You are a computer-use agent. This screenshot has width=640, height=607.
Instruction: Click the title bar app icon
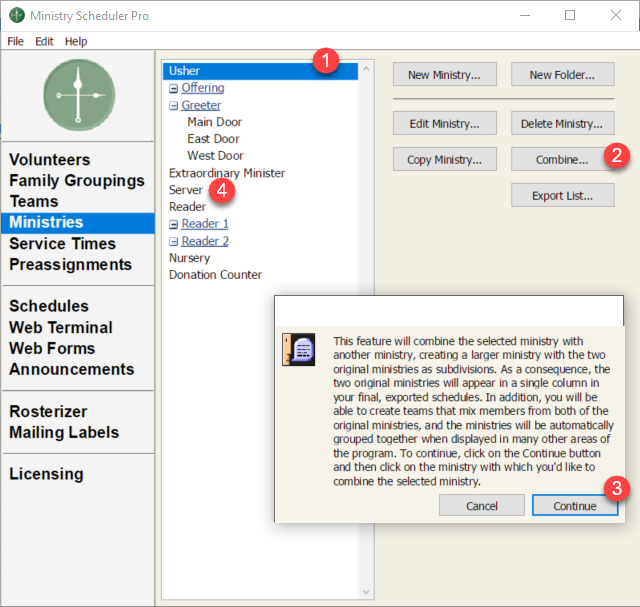[x=14, y=16]
